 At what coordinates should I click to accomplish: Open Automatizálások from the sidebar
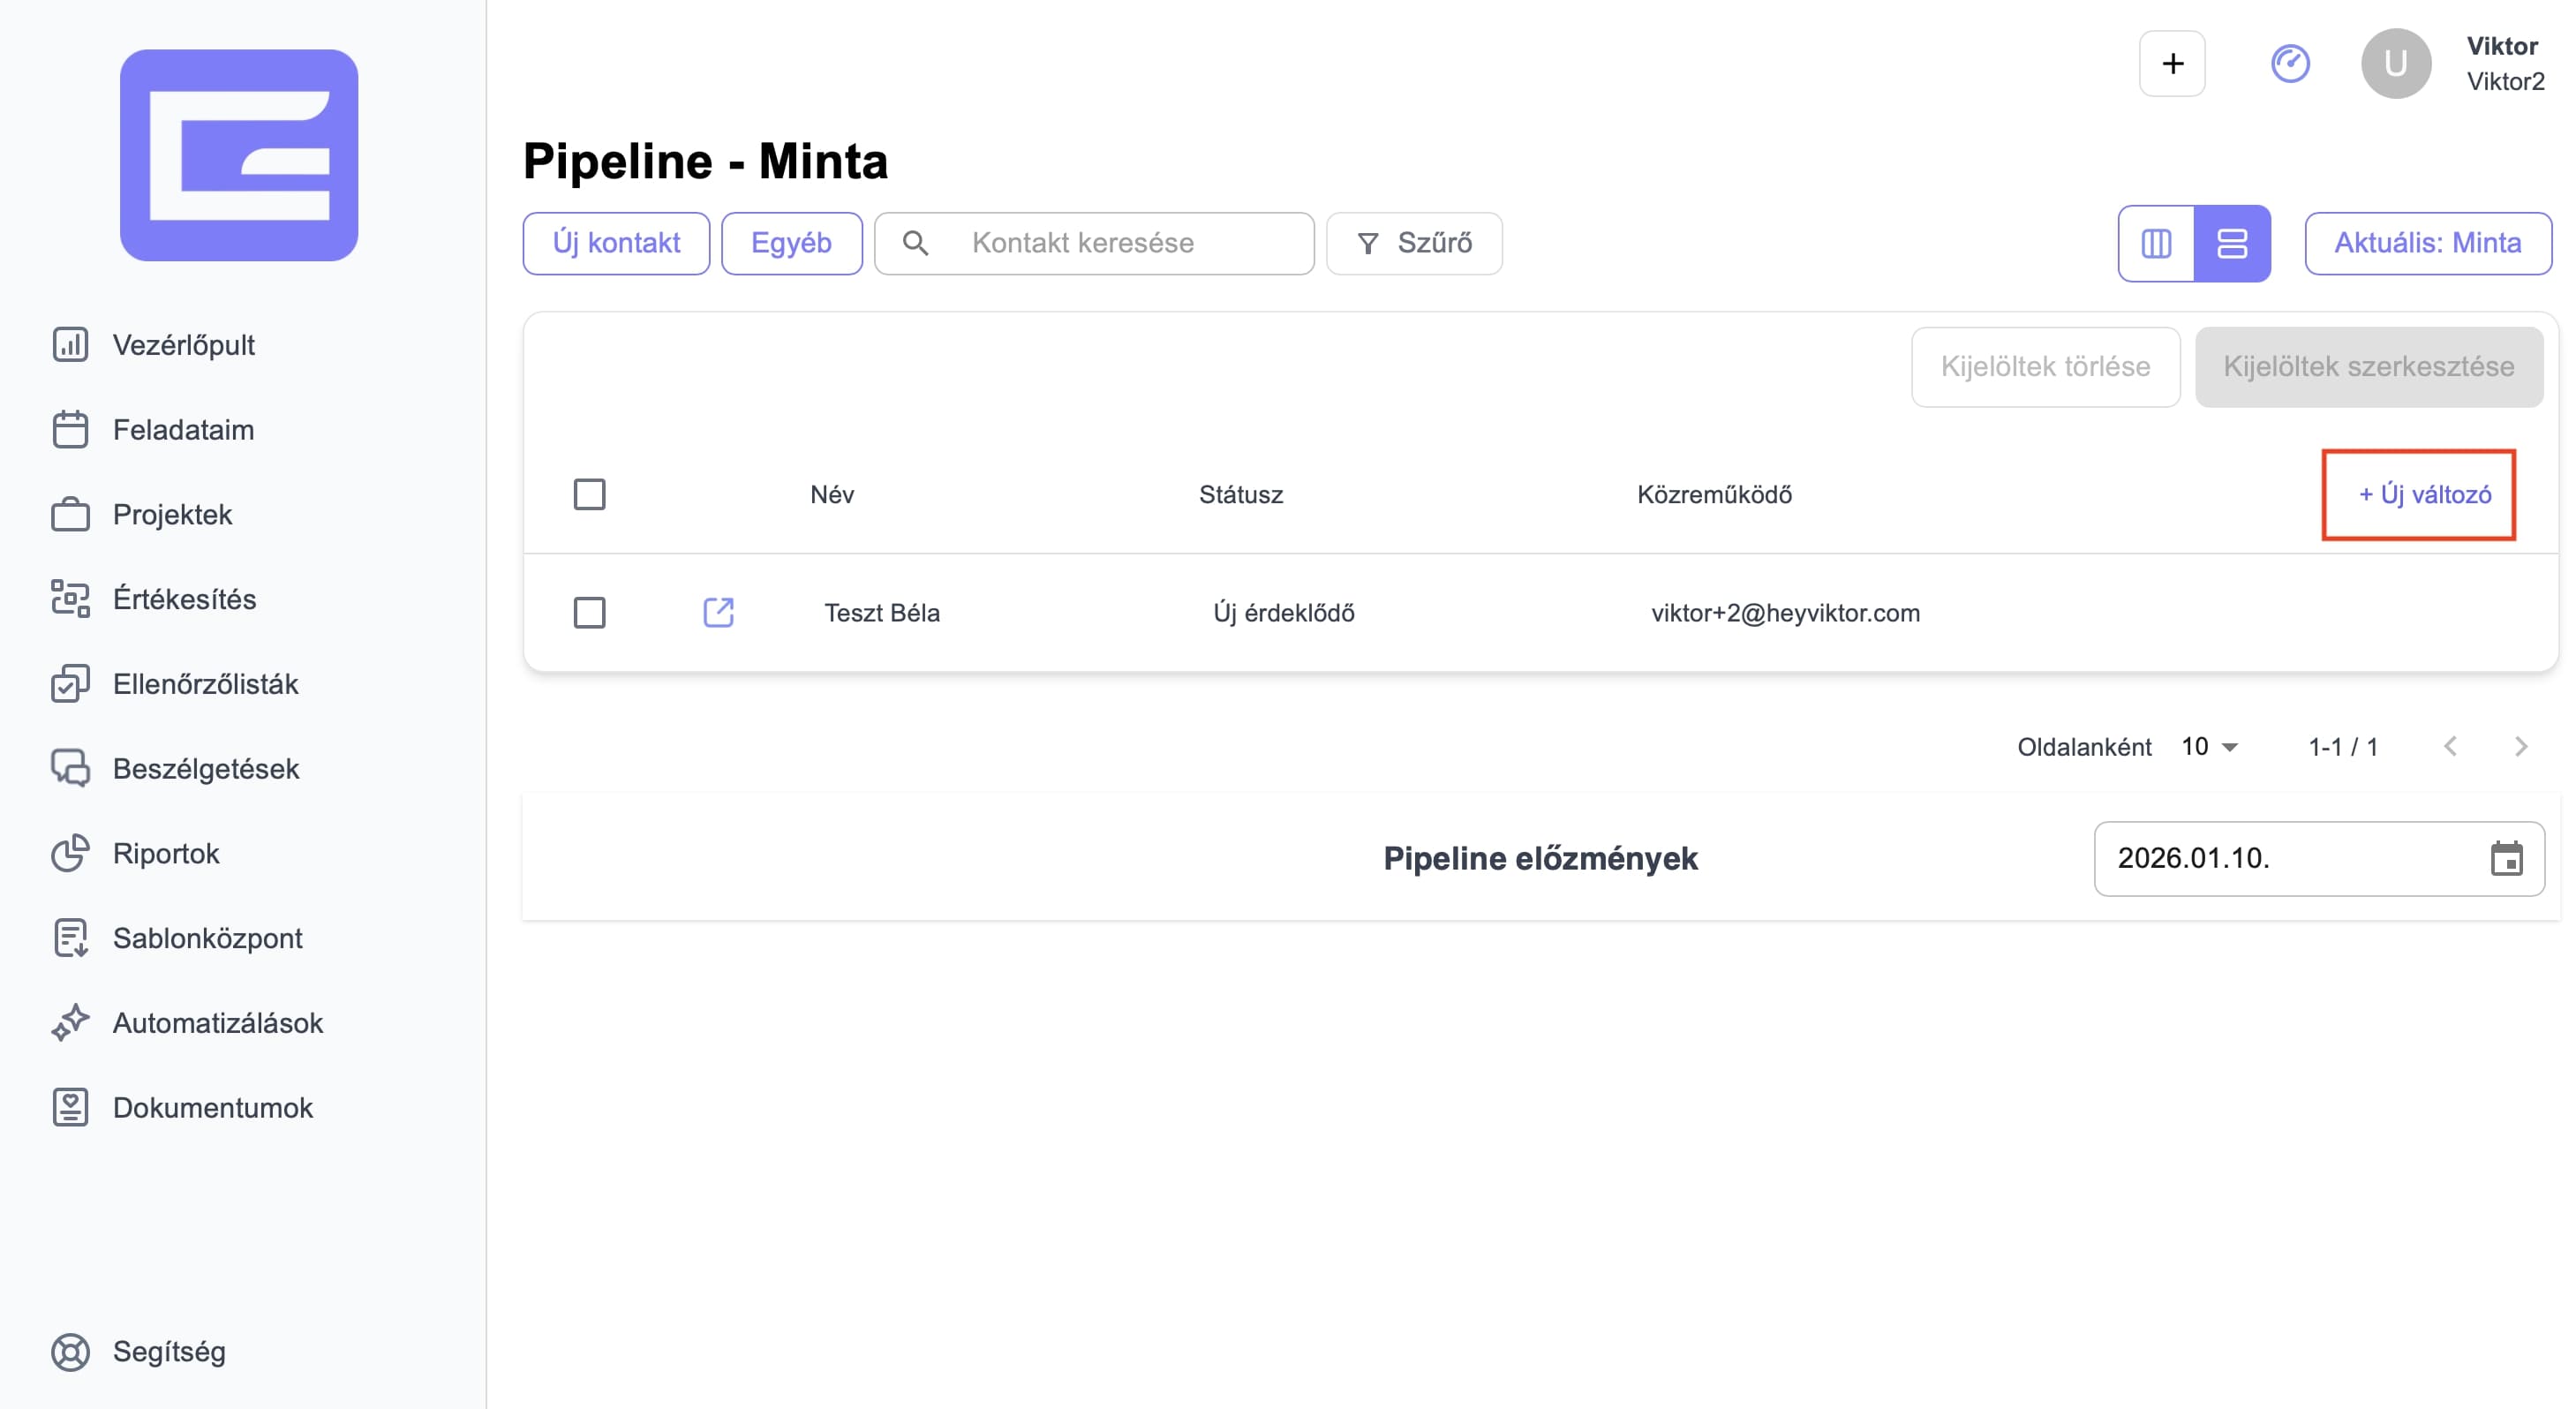click(217, 1023)
